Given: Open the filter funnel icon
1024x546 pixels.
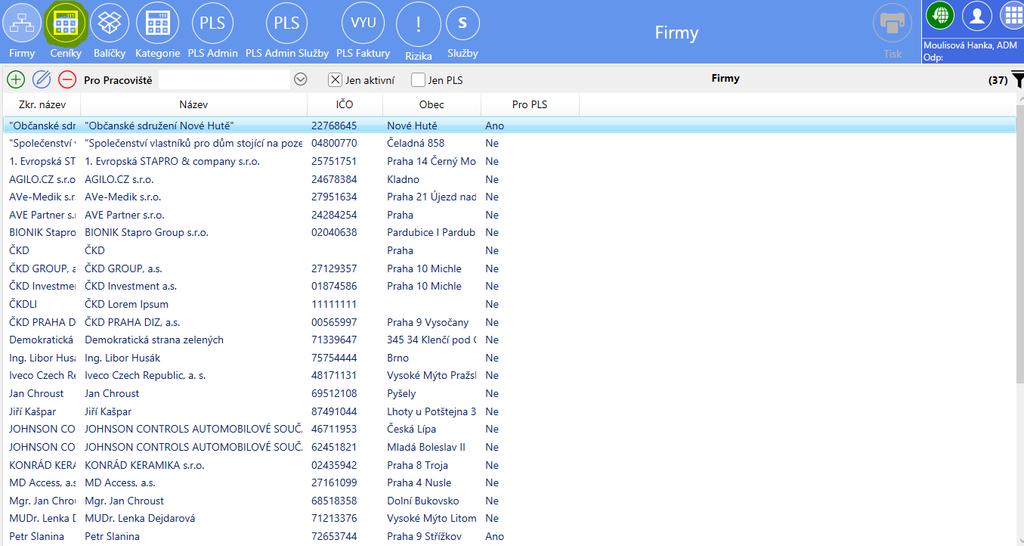Looking at the screenshot, I should [x=1017, y=80].
